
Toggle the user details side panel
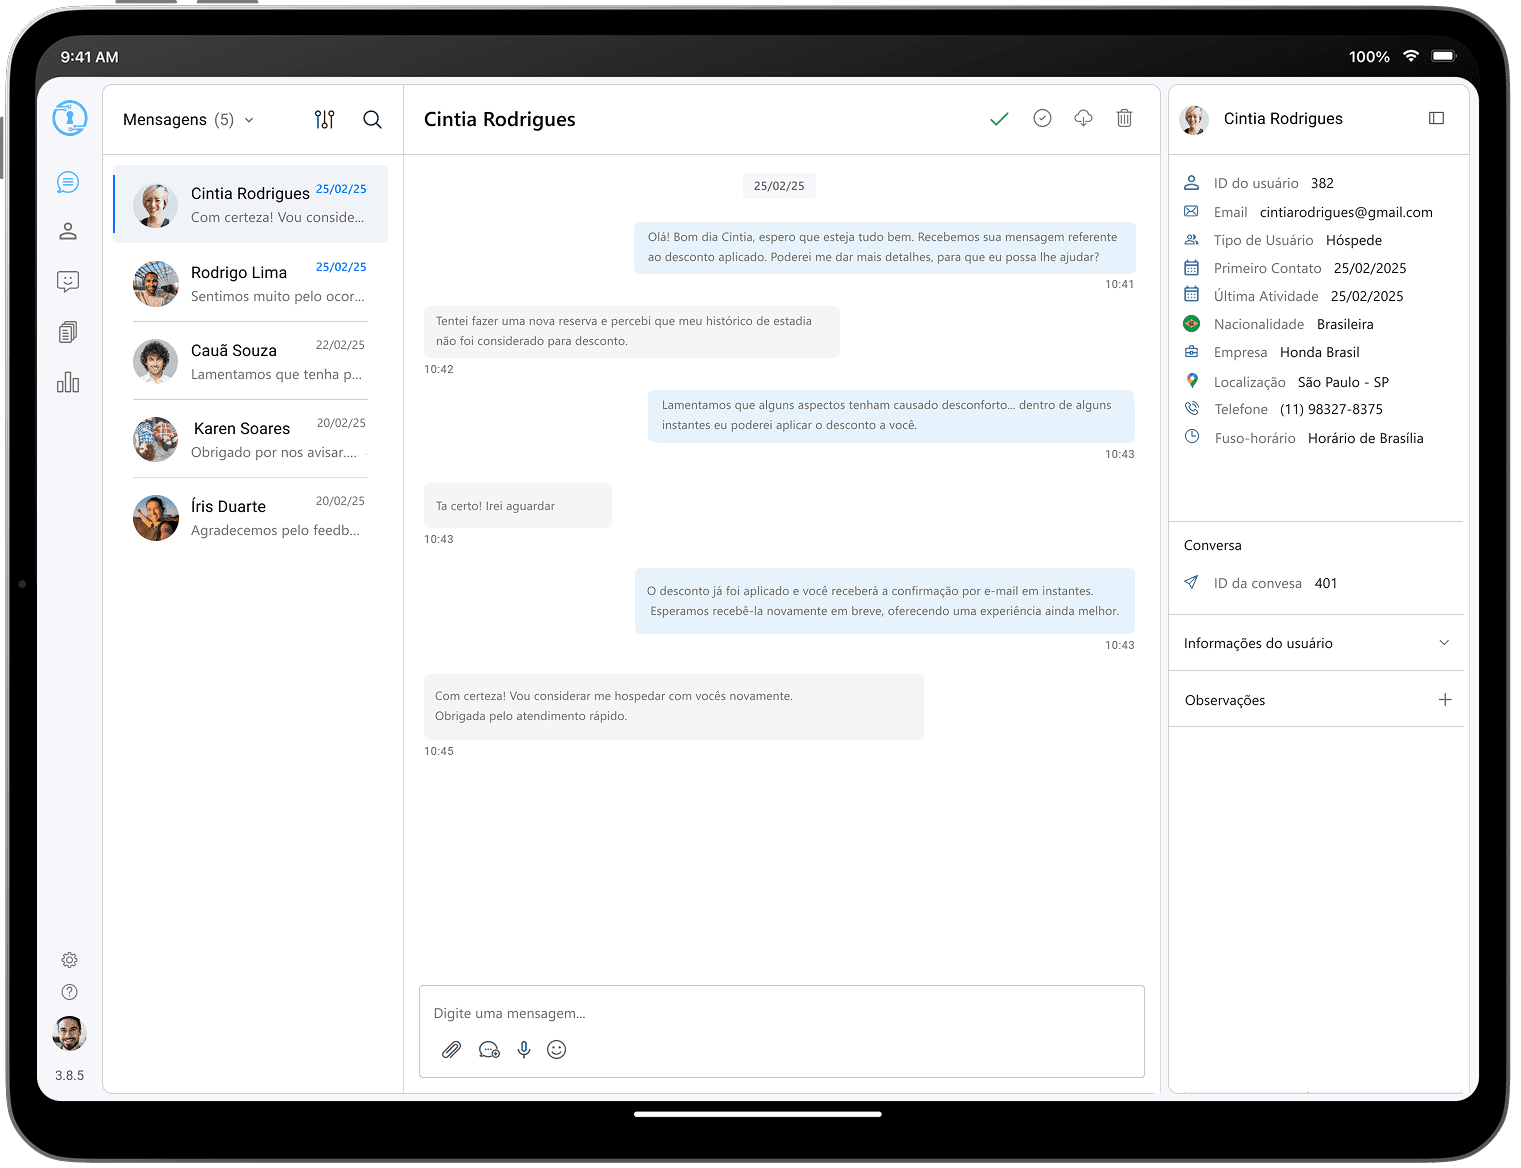point(1436,118)
